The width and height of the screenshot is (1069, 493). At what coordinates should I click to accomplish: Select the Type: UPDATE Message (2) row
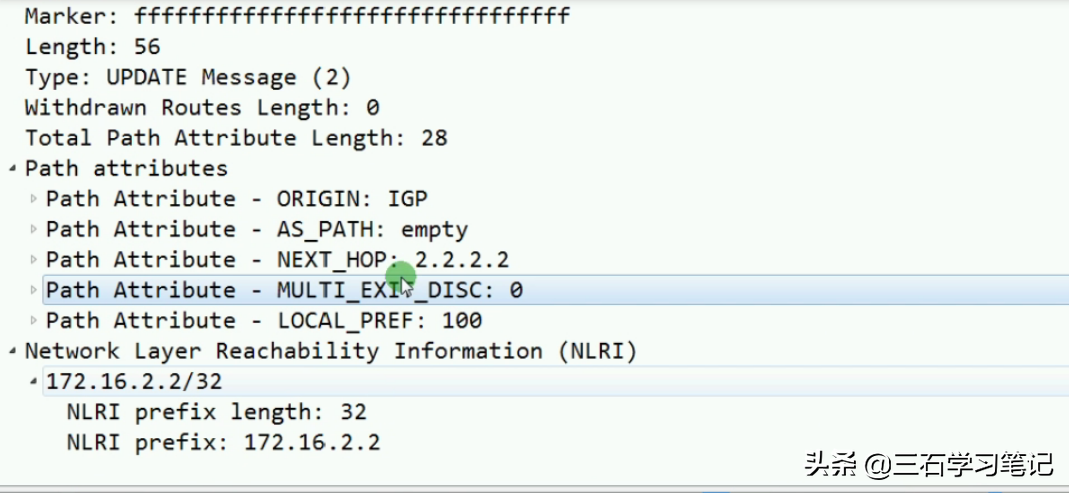point(188,77)
